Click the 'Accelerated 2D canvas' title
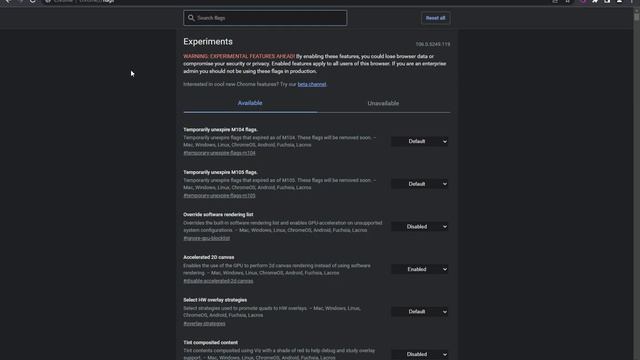The image size is (640, 360). click(209, 257)
